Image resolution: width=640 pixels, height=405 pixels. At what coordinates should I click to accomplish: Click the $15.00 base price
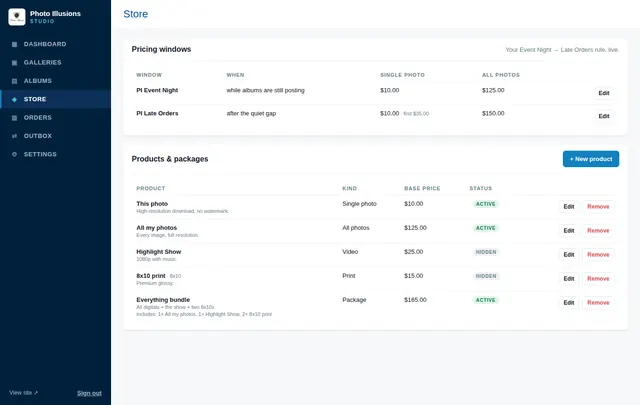point(413,276)
